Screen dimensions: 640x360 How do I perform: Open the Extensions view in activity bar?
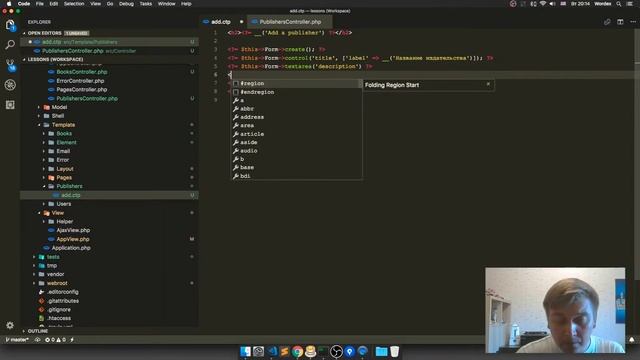10,105
